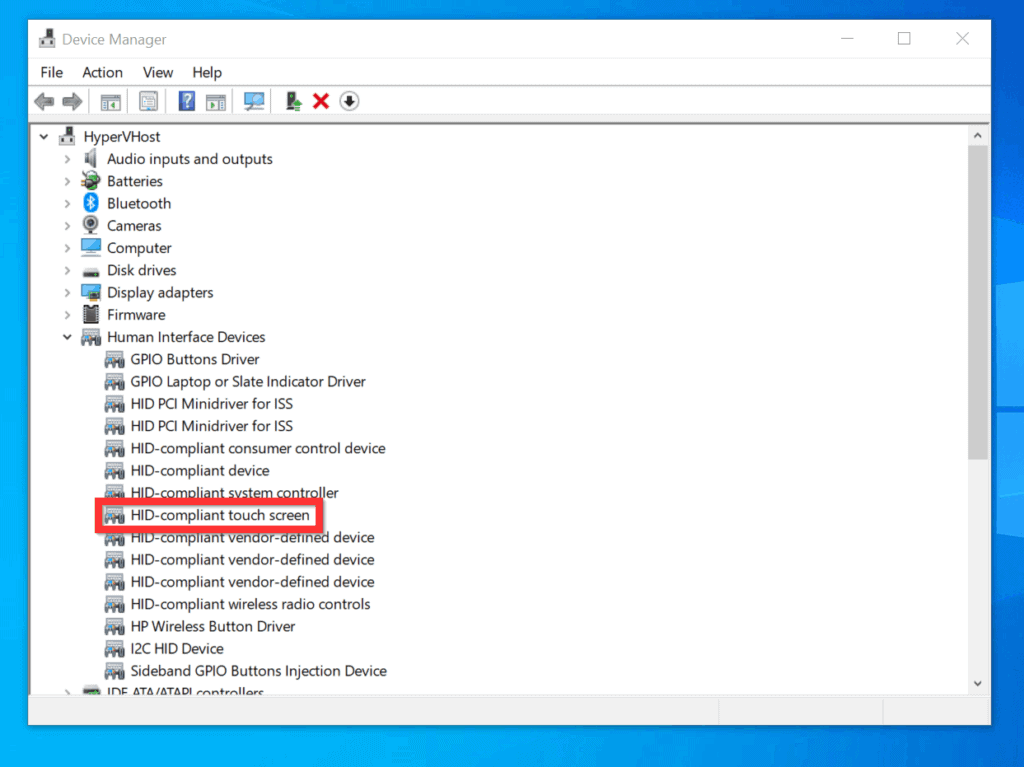Click the Device Manager title bar icon
The width and height of the screenshot is (1024, 767).
coord(47,39)
